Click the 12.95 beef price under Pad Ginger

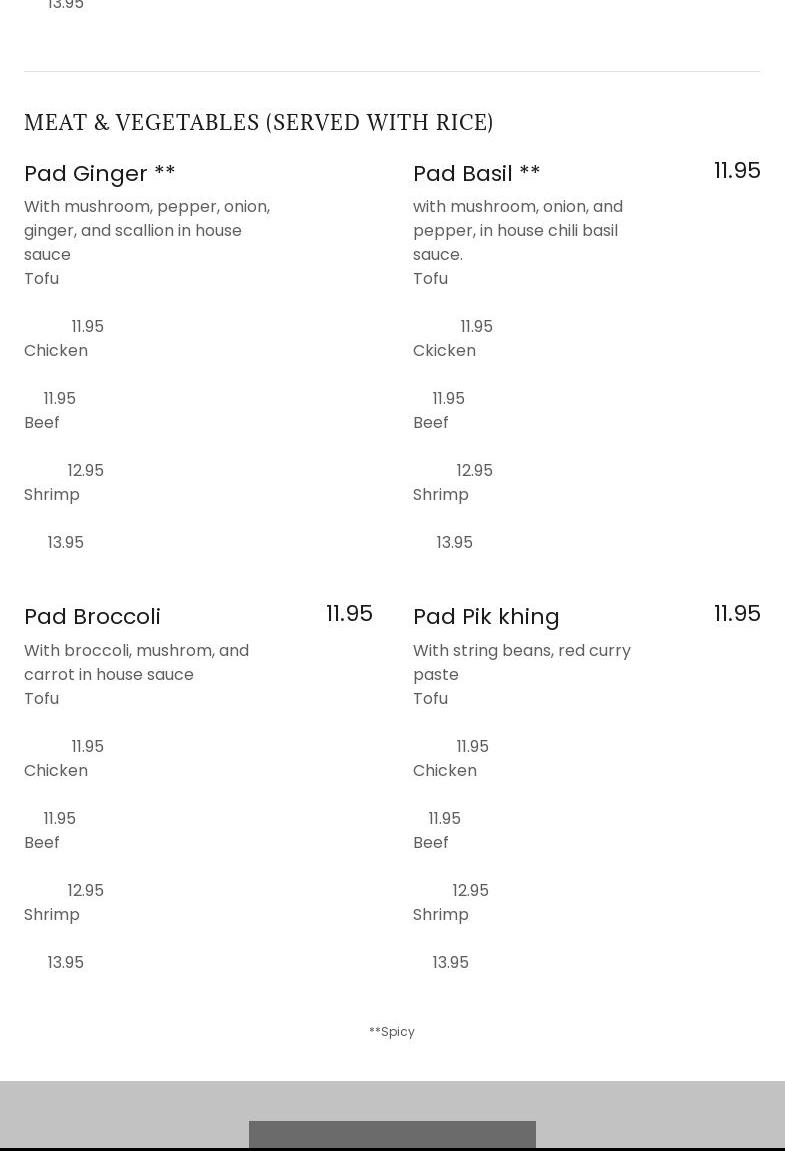click(85, 470)
